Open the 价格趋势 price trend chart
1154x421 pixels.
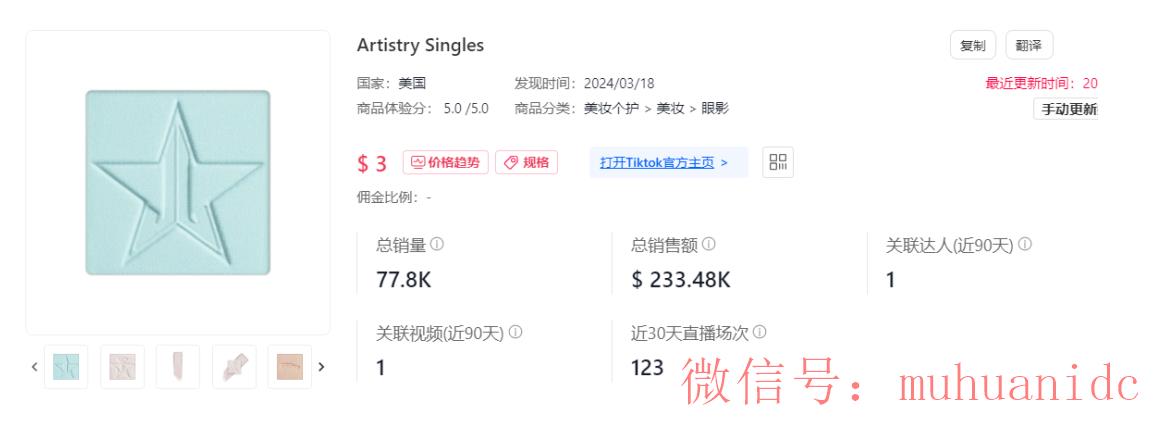[445, 162]
